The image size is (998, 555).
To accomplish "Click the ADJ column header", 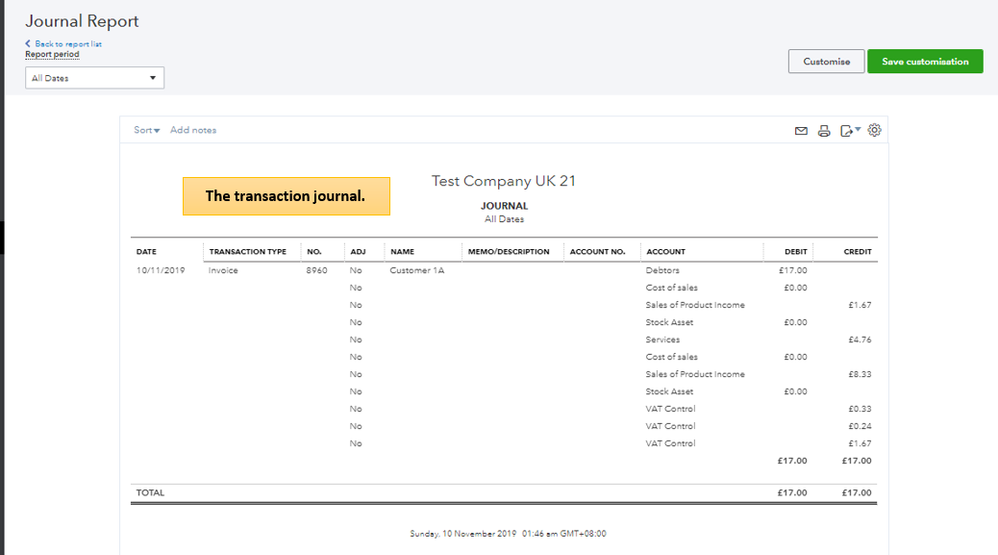I will [358, 251].
